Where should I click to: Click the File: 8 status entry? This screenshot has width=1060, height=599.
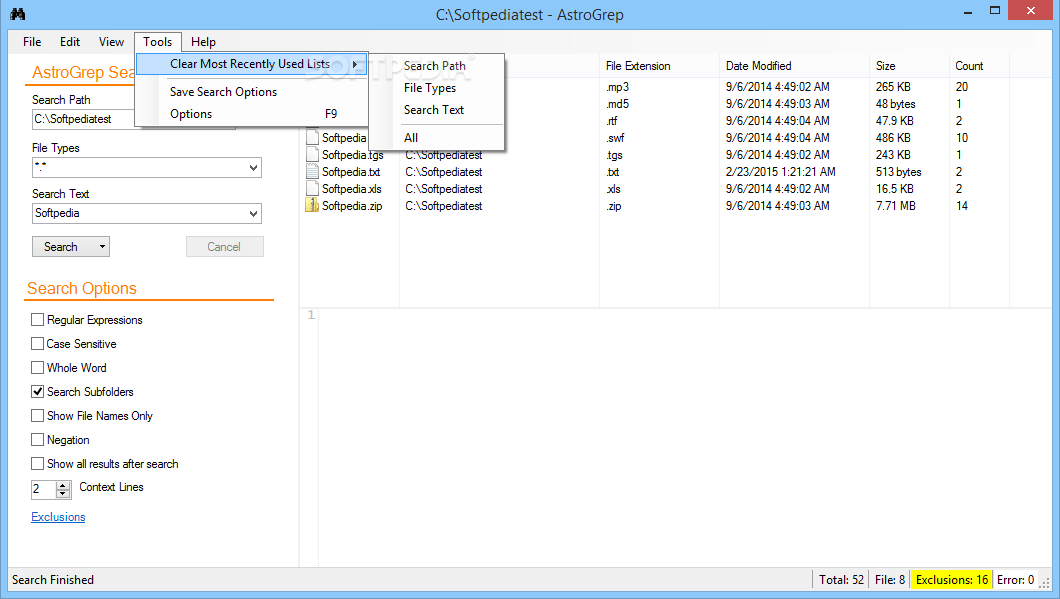point(890,580)
